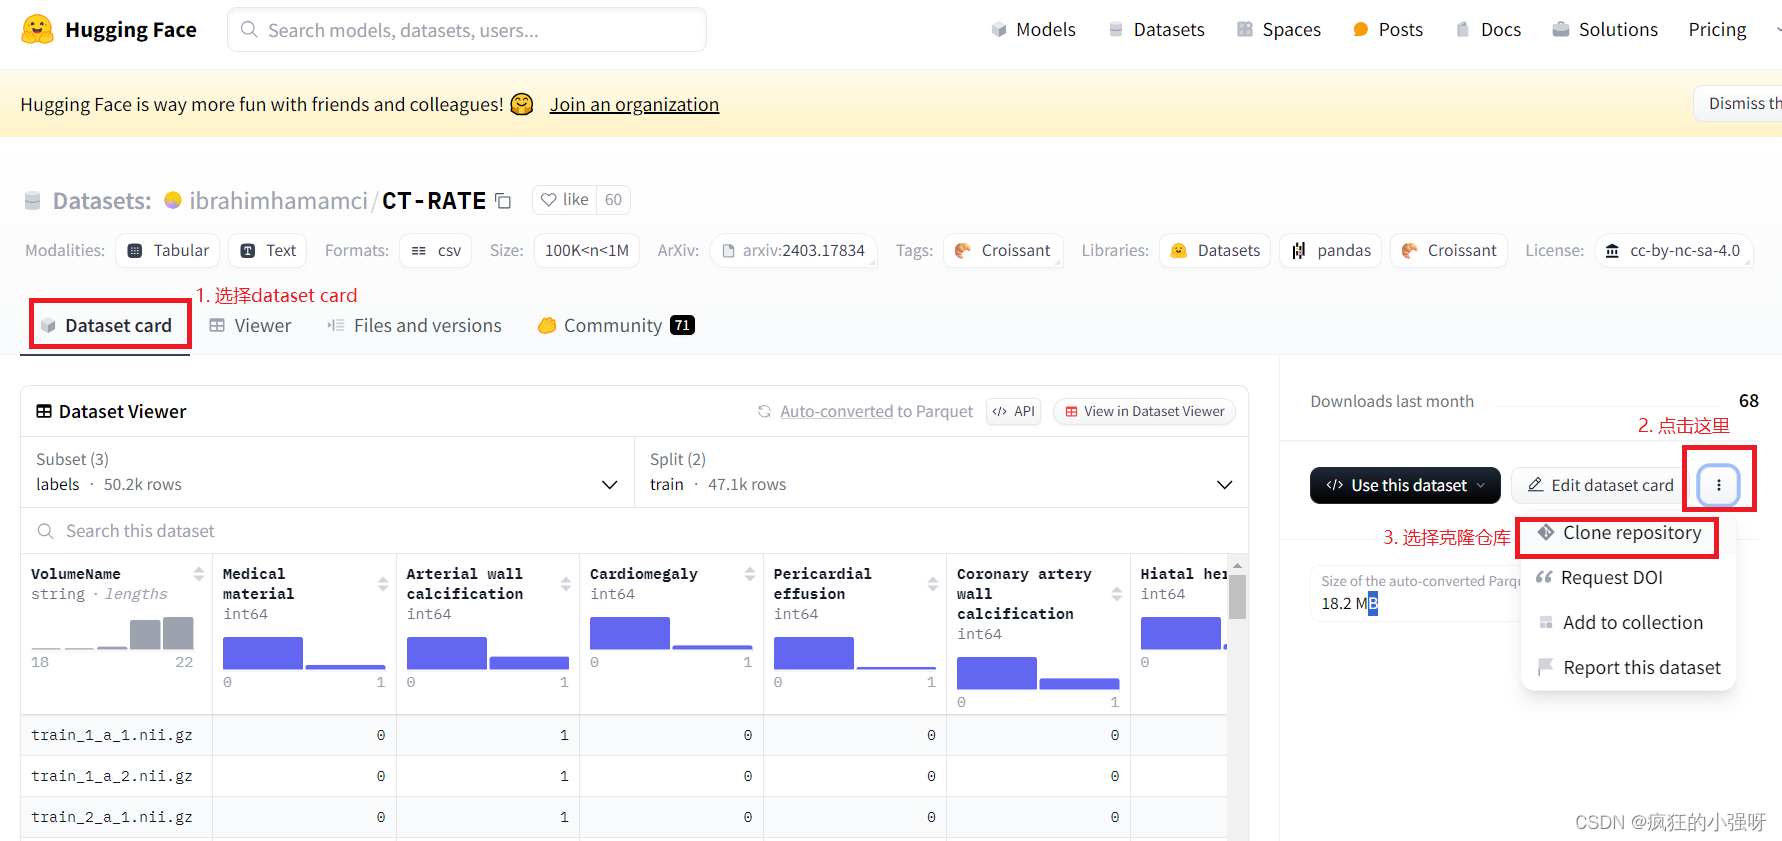Click the Downloads last month value 68
This screenshot has height=841, width=1782.
(x=1748, y=401)
